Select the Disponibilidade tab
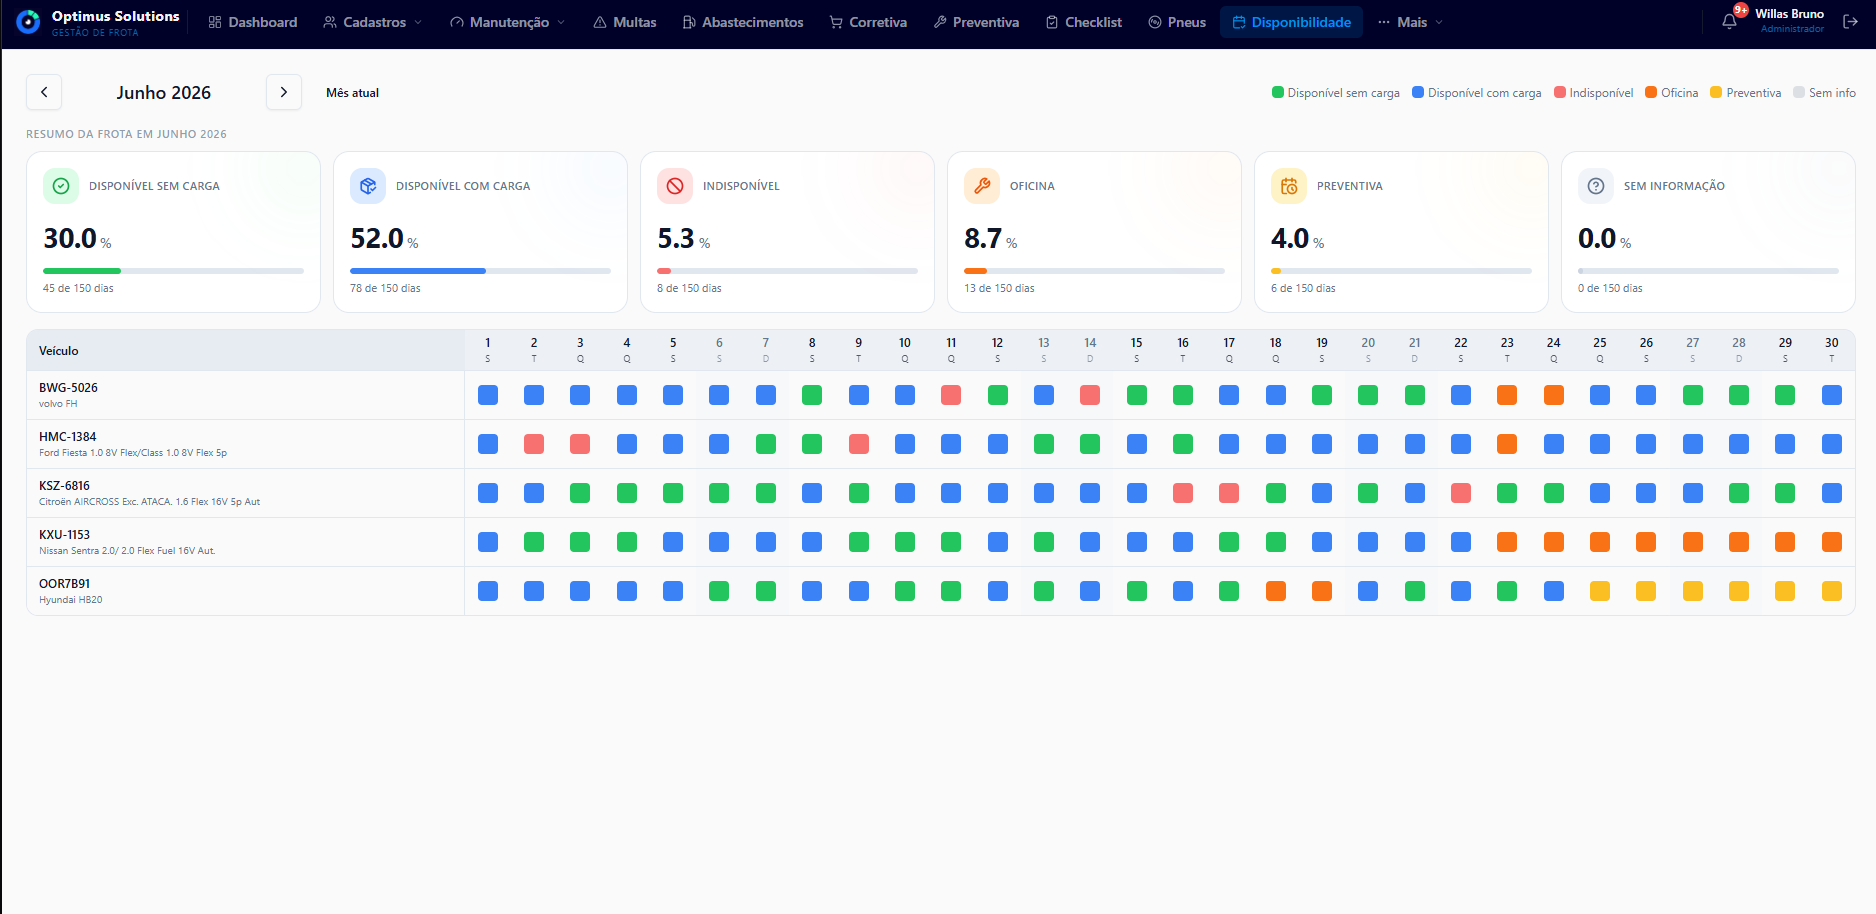 1291,22
